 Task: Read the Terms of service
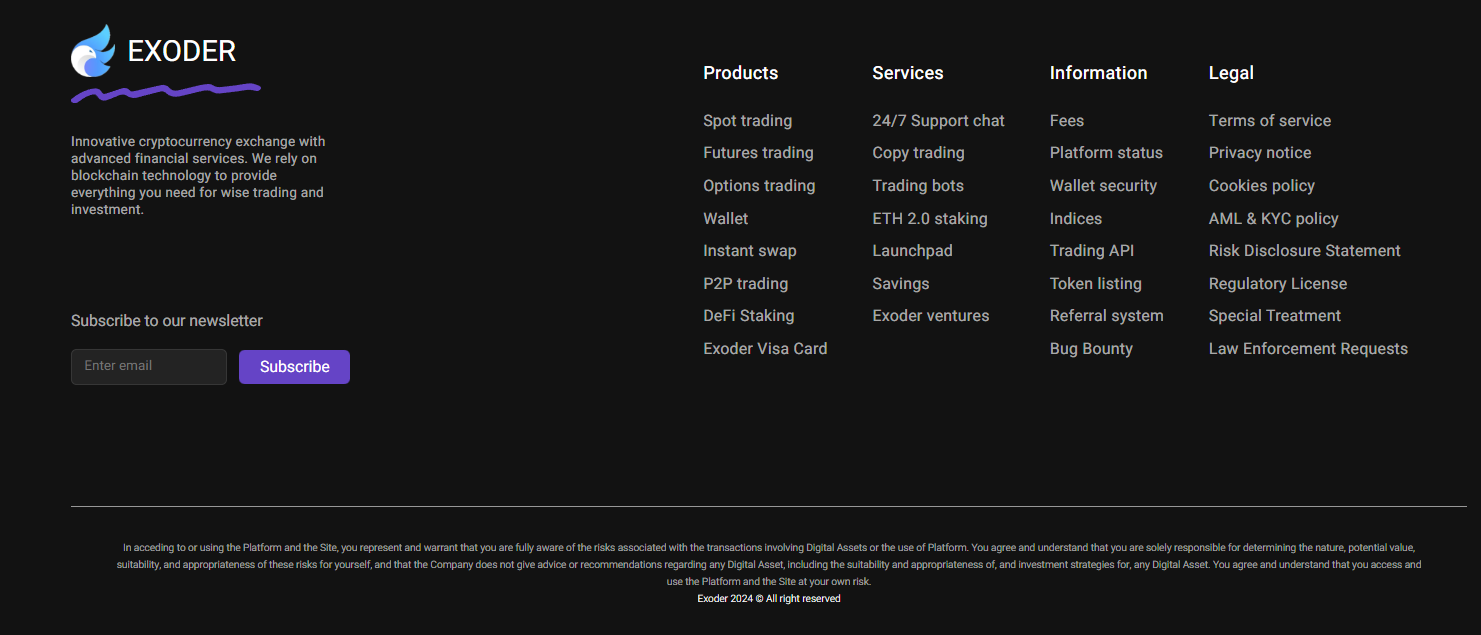(x=1269, y=121)
